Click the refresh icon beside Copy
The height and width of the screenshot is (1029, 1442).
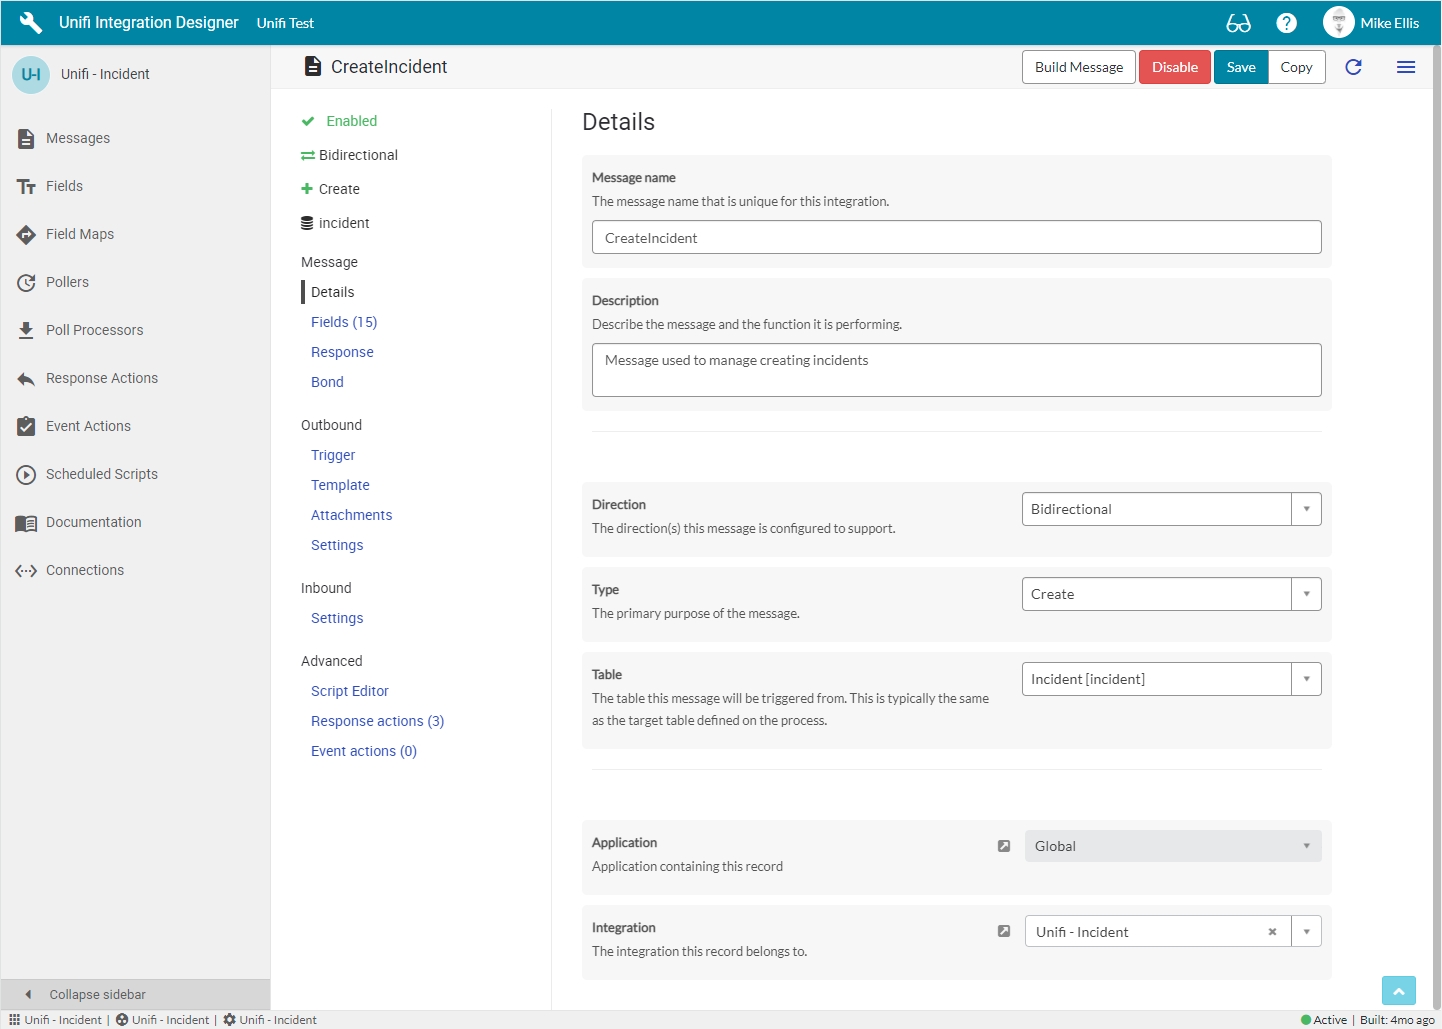tap(1353, 67)
